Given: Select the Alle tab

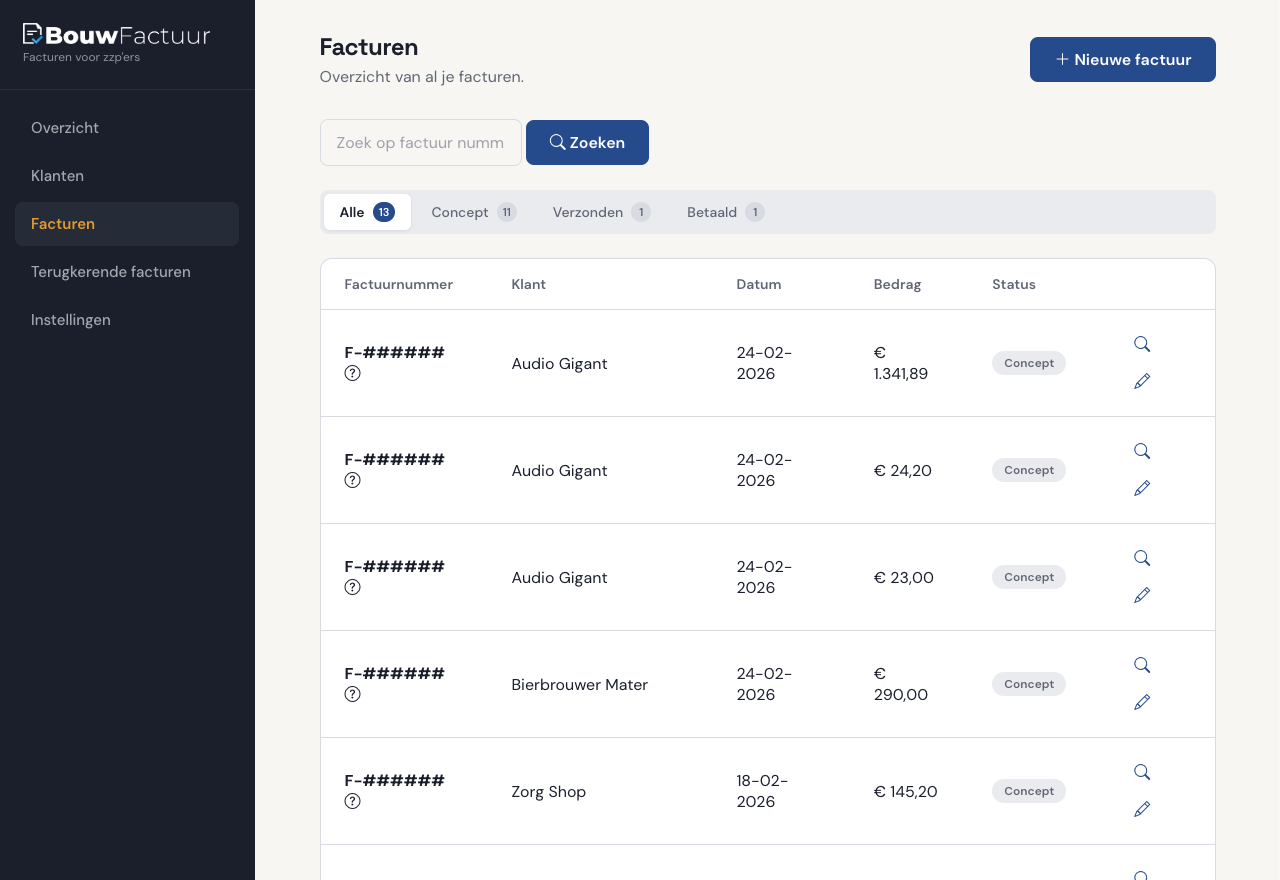Looking at the screenshot, I should pos(367,212).
